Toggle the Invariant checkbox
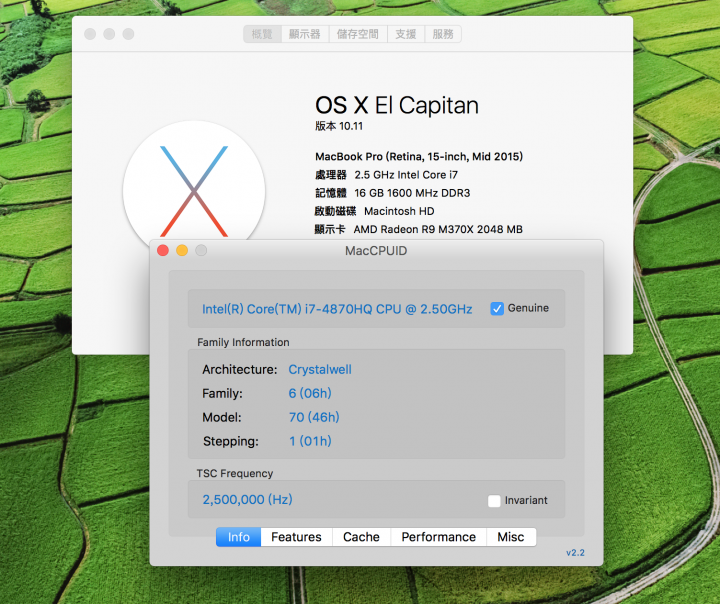 pos(494,501)
